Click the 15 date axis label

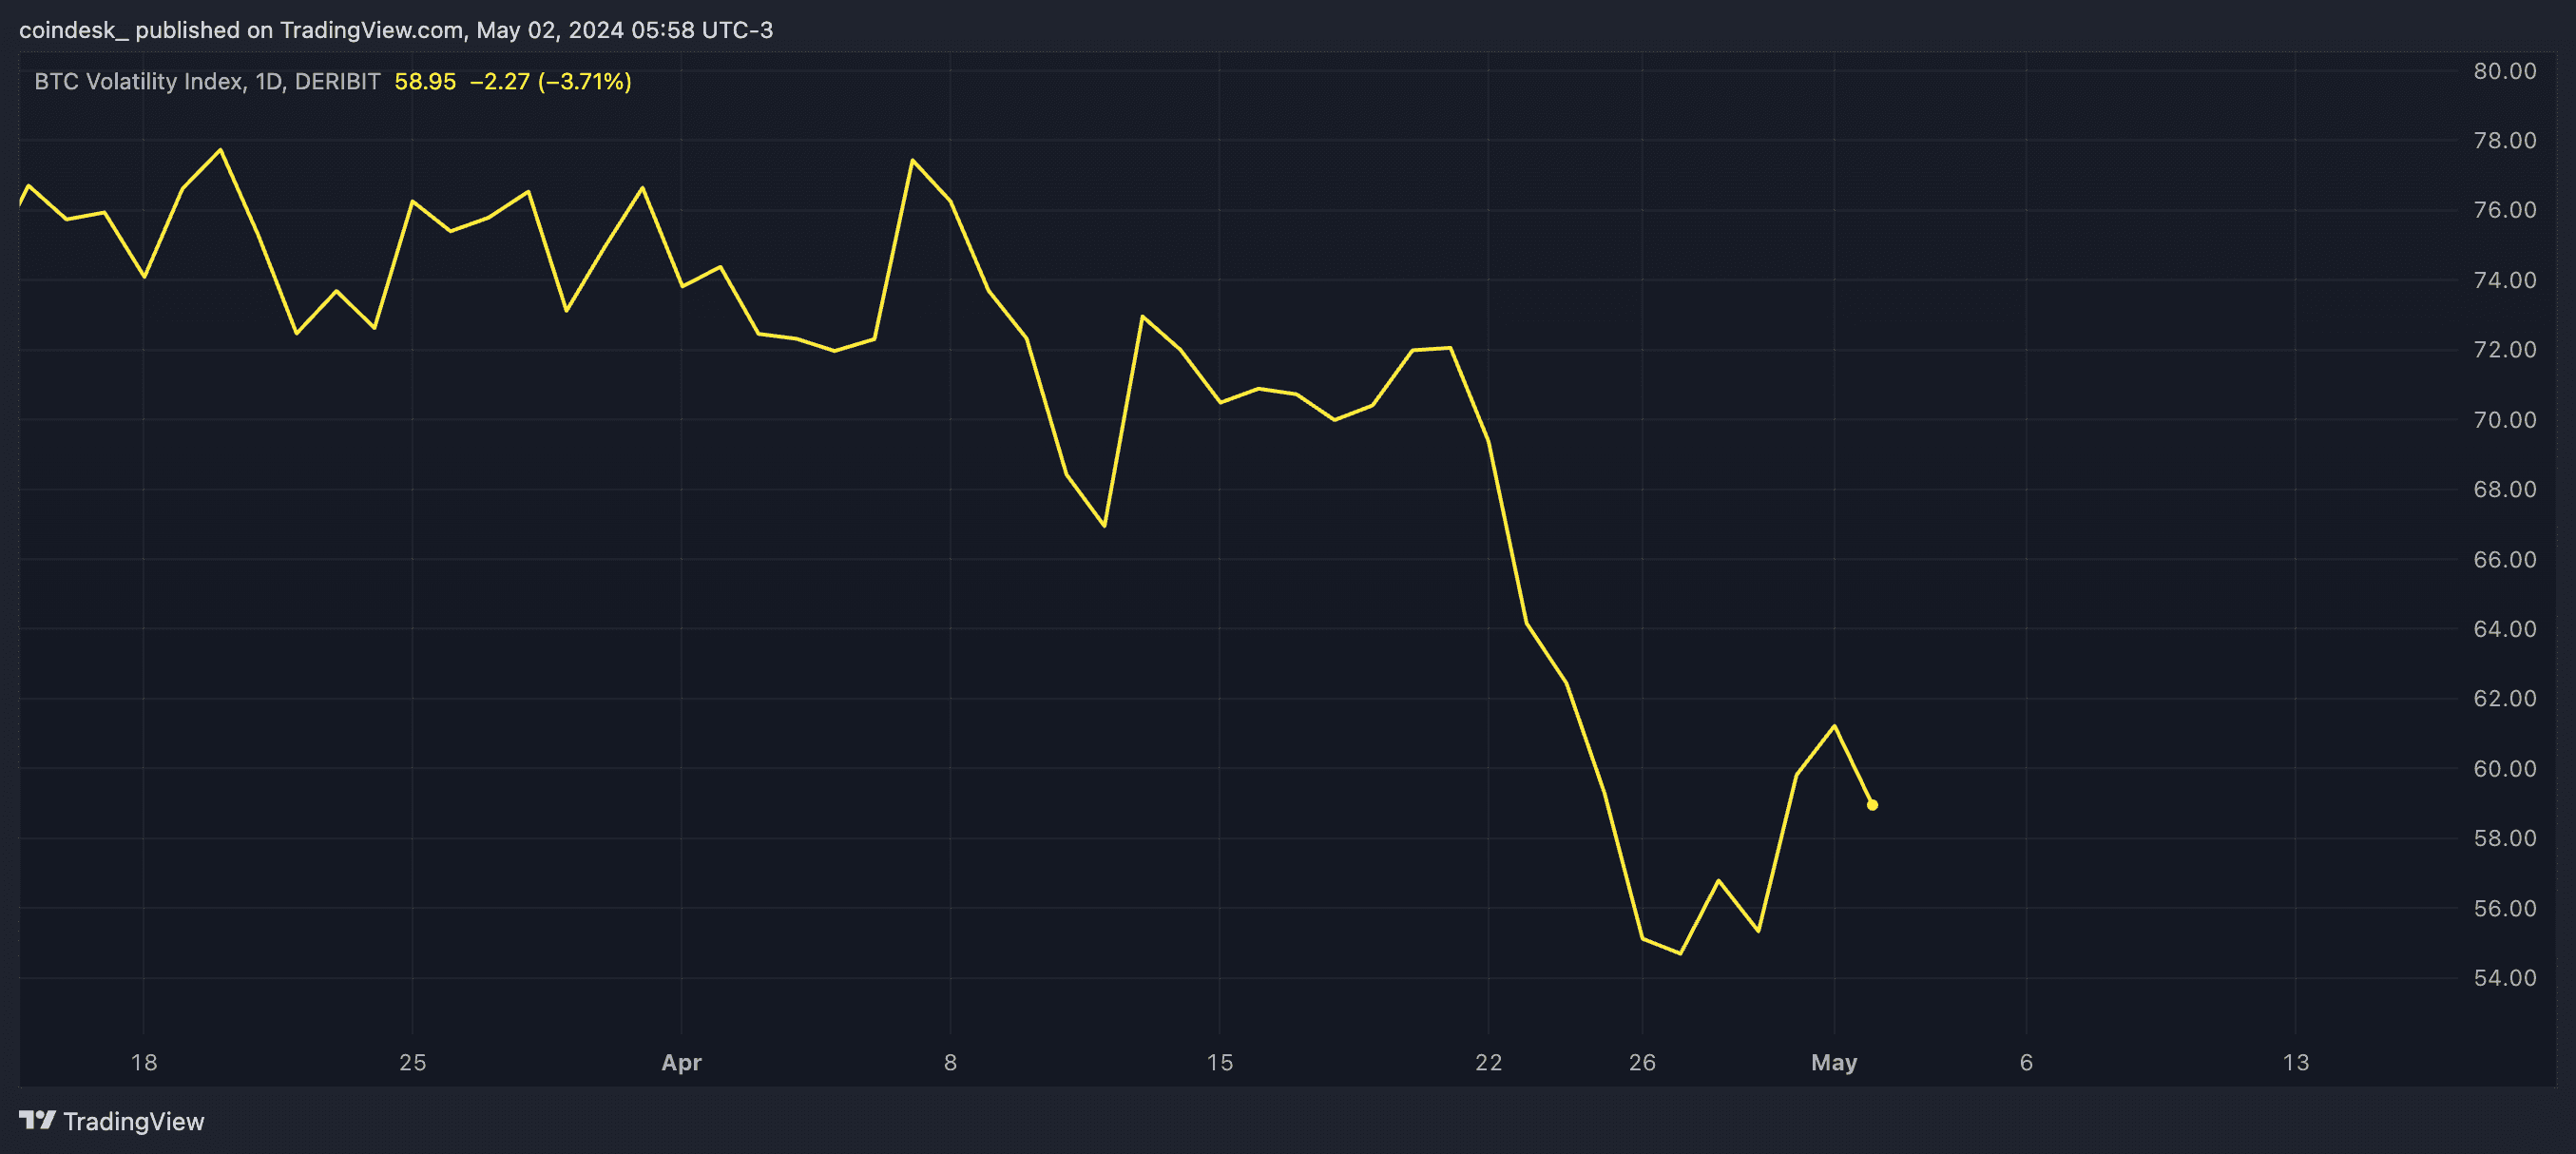point(1220,1062)
